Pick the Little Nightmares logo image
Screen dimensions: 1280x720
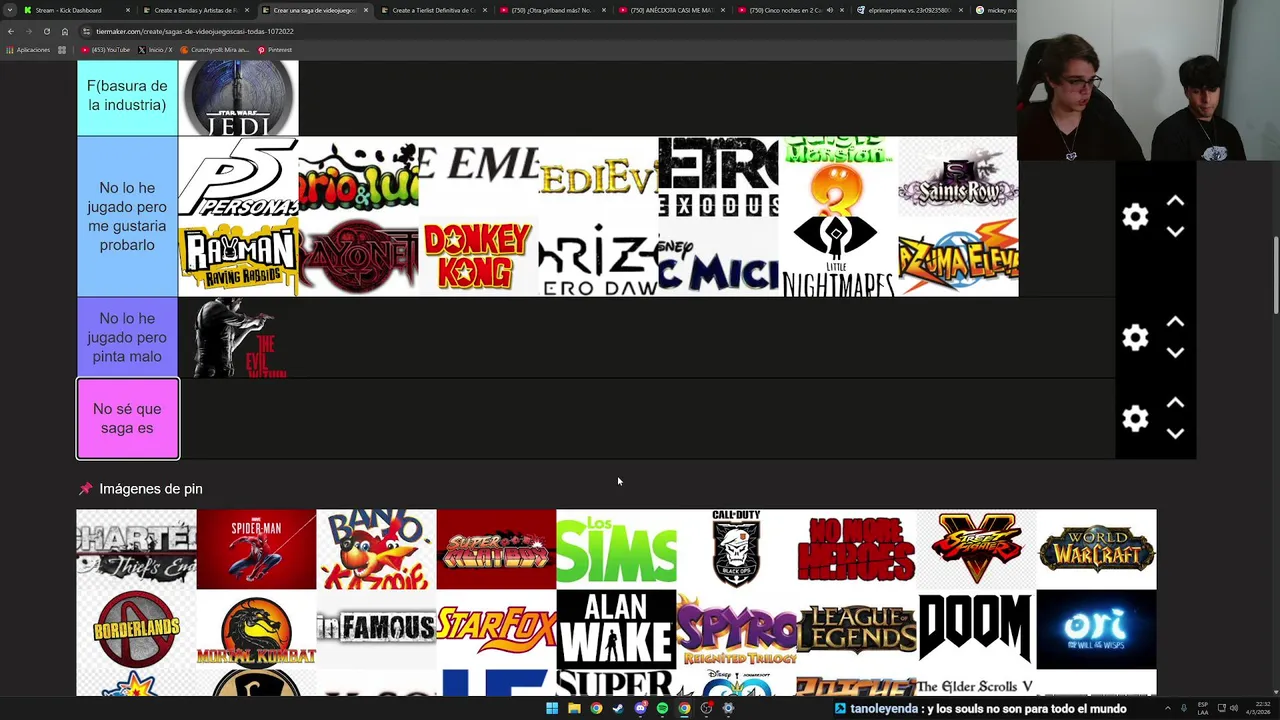pos(838,257)
